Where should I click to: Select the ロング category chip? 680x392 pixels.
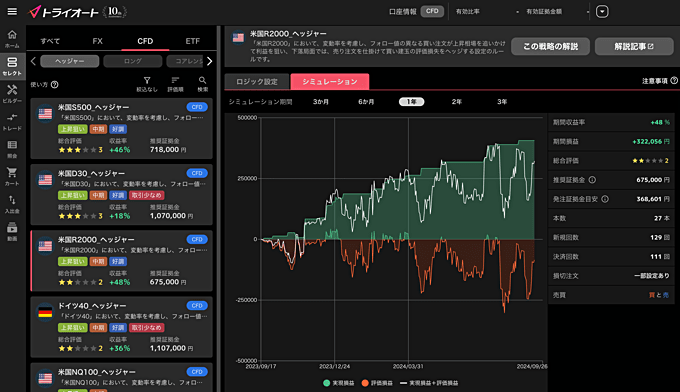(133, 61)
